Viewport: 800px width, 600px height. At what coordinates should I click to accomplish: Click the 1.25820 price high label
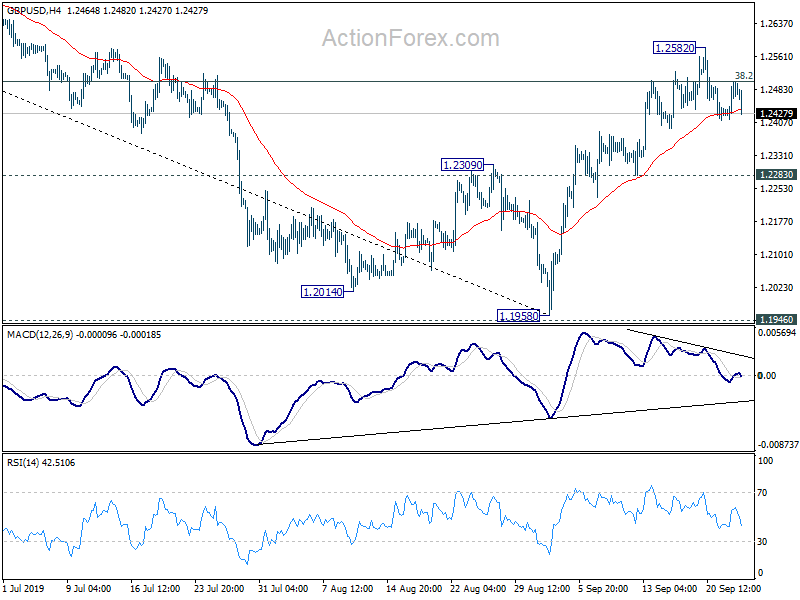(x=674, y=48)
